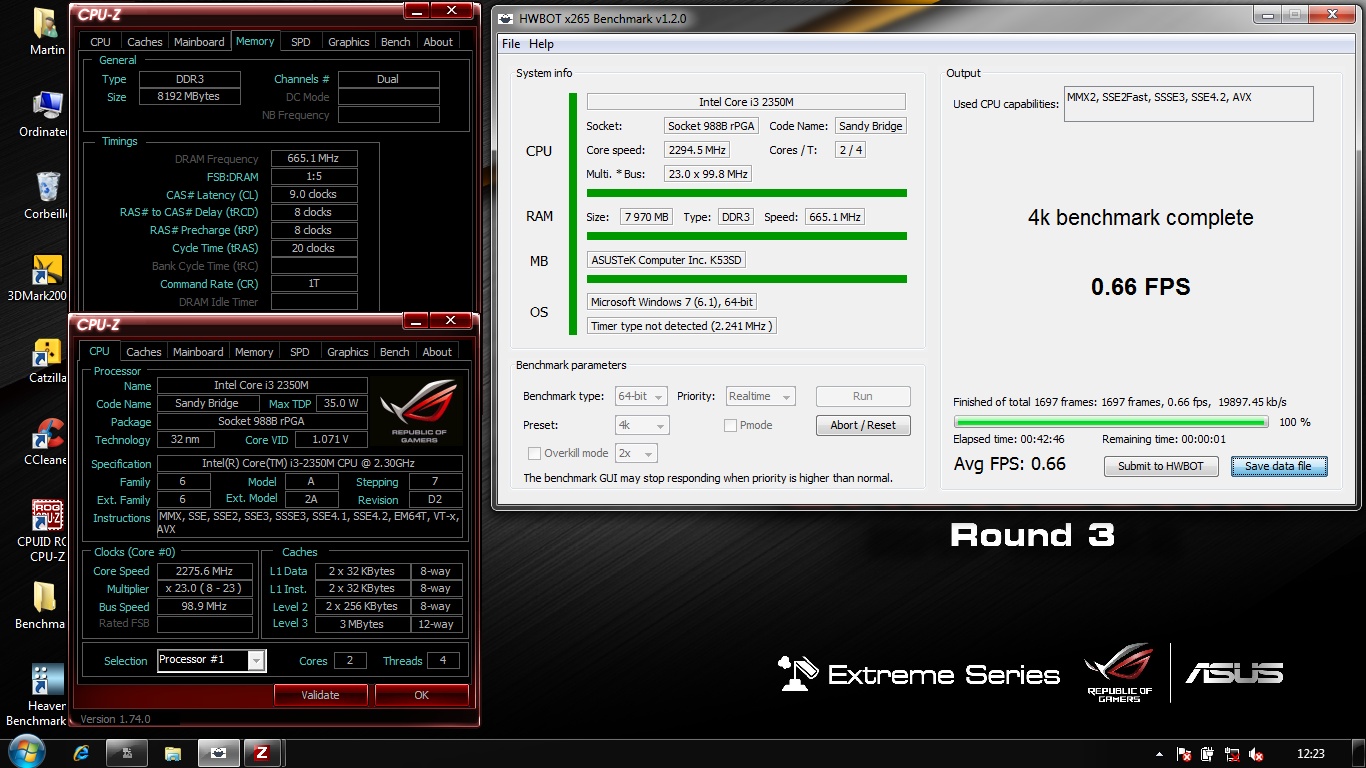Viewport: 1366px width, 768px height.
Task: Switch to Mainboard tab in lower CPU-Z
Action: tap(198, 352)
